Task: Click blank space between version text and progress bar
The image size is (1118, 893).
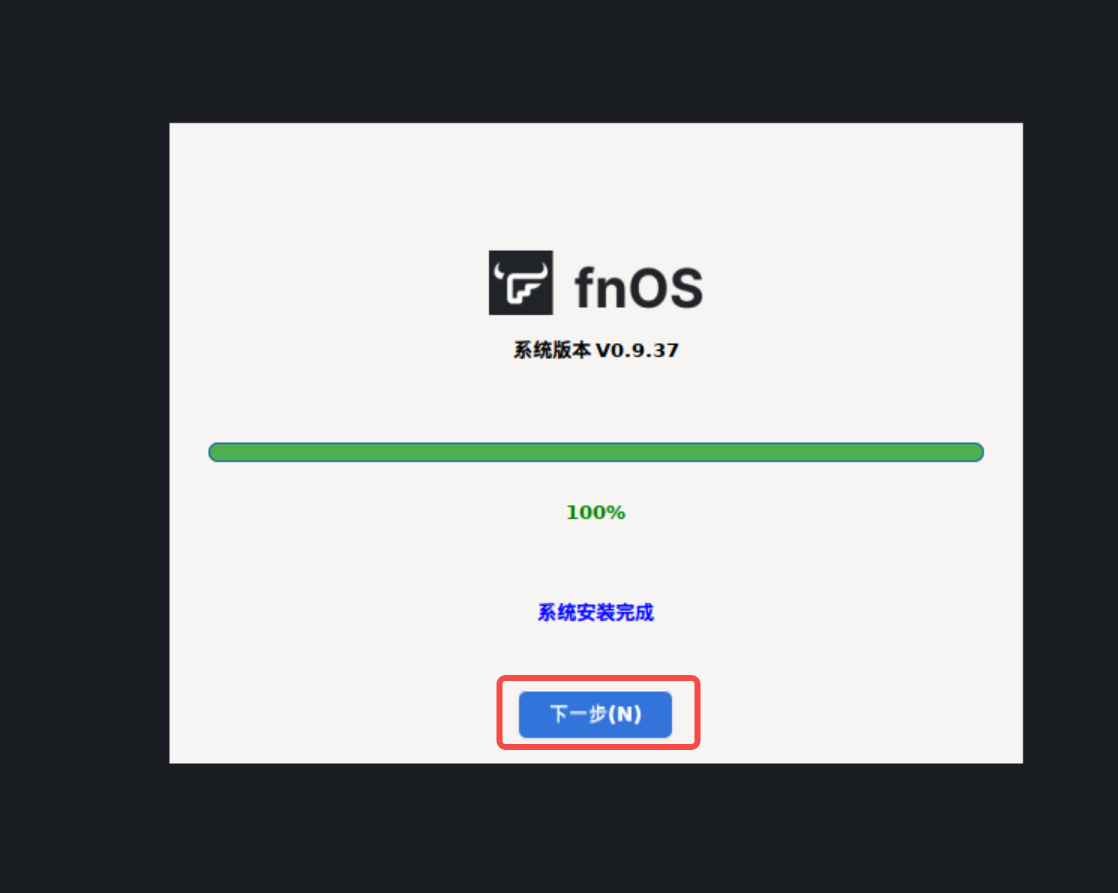Action: [595, 401]
